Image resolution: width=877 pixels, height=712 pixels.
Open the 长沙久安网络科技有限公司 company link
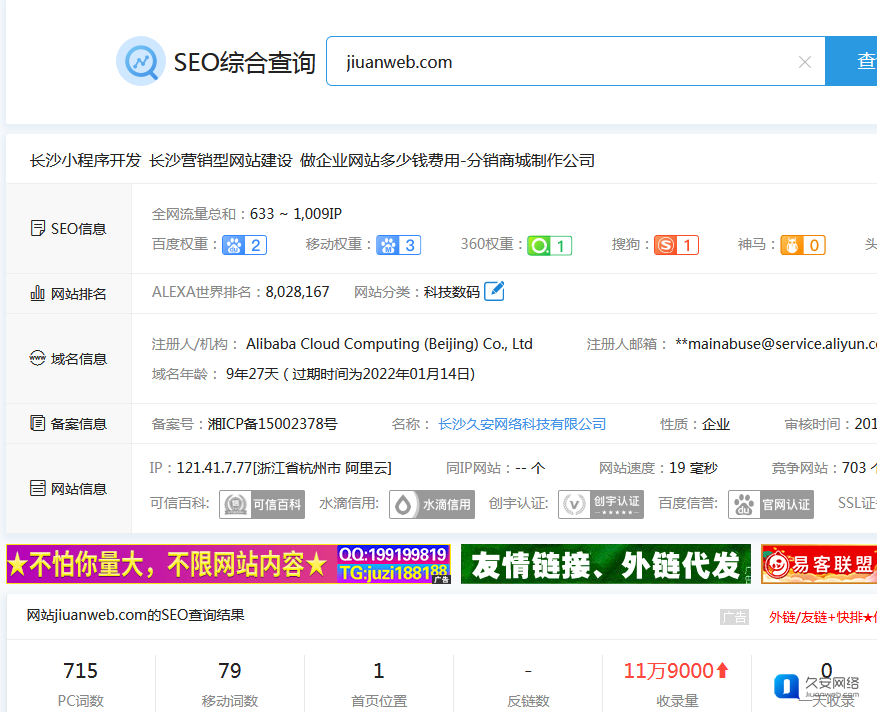coord(522,424)
